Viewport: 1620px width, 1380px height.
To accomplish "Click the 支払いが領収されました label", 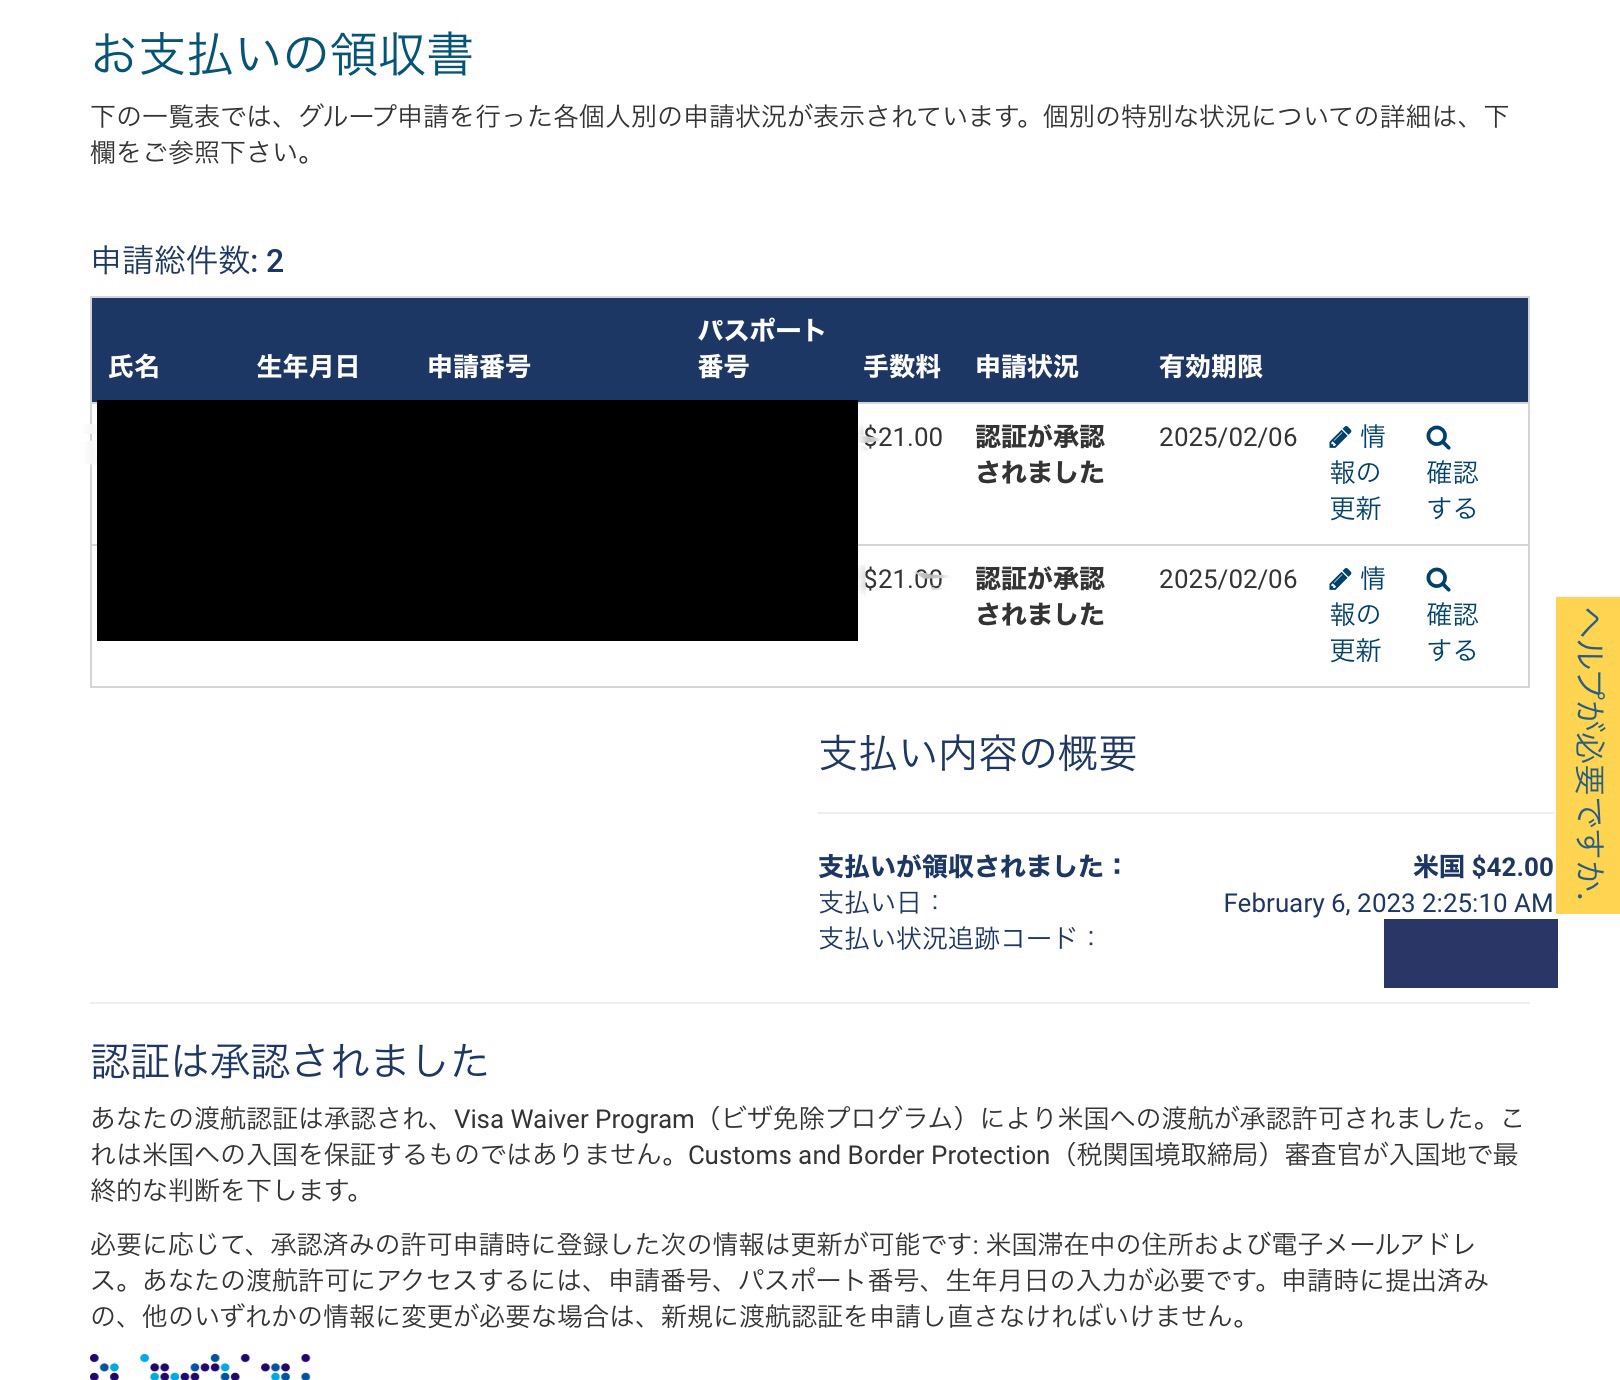I will click(971, 867).
